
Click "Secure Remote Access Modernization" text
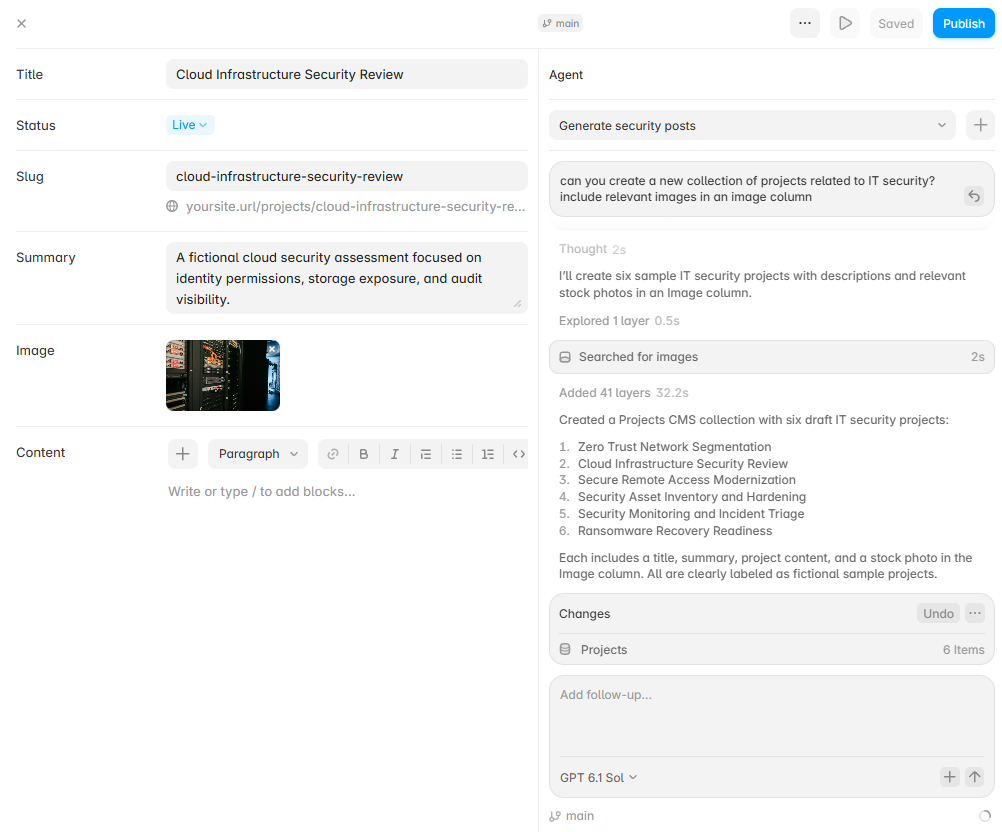(x=686, y=480)
